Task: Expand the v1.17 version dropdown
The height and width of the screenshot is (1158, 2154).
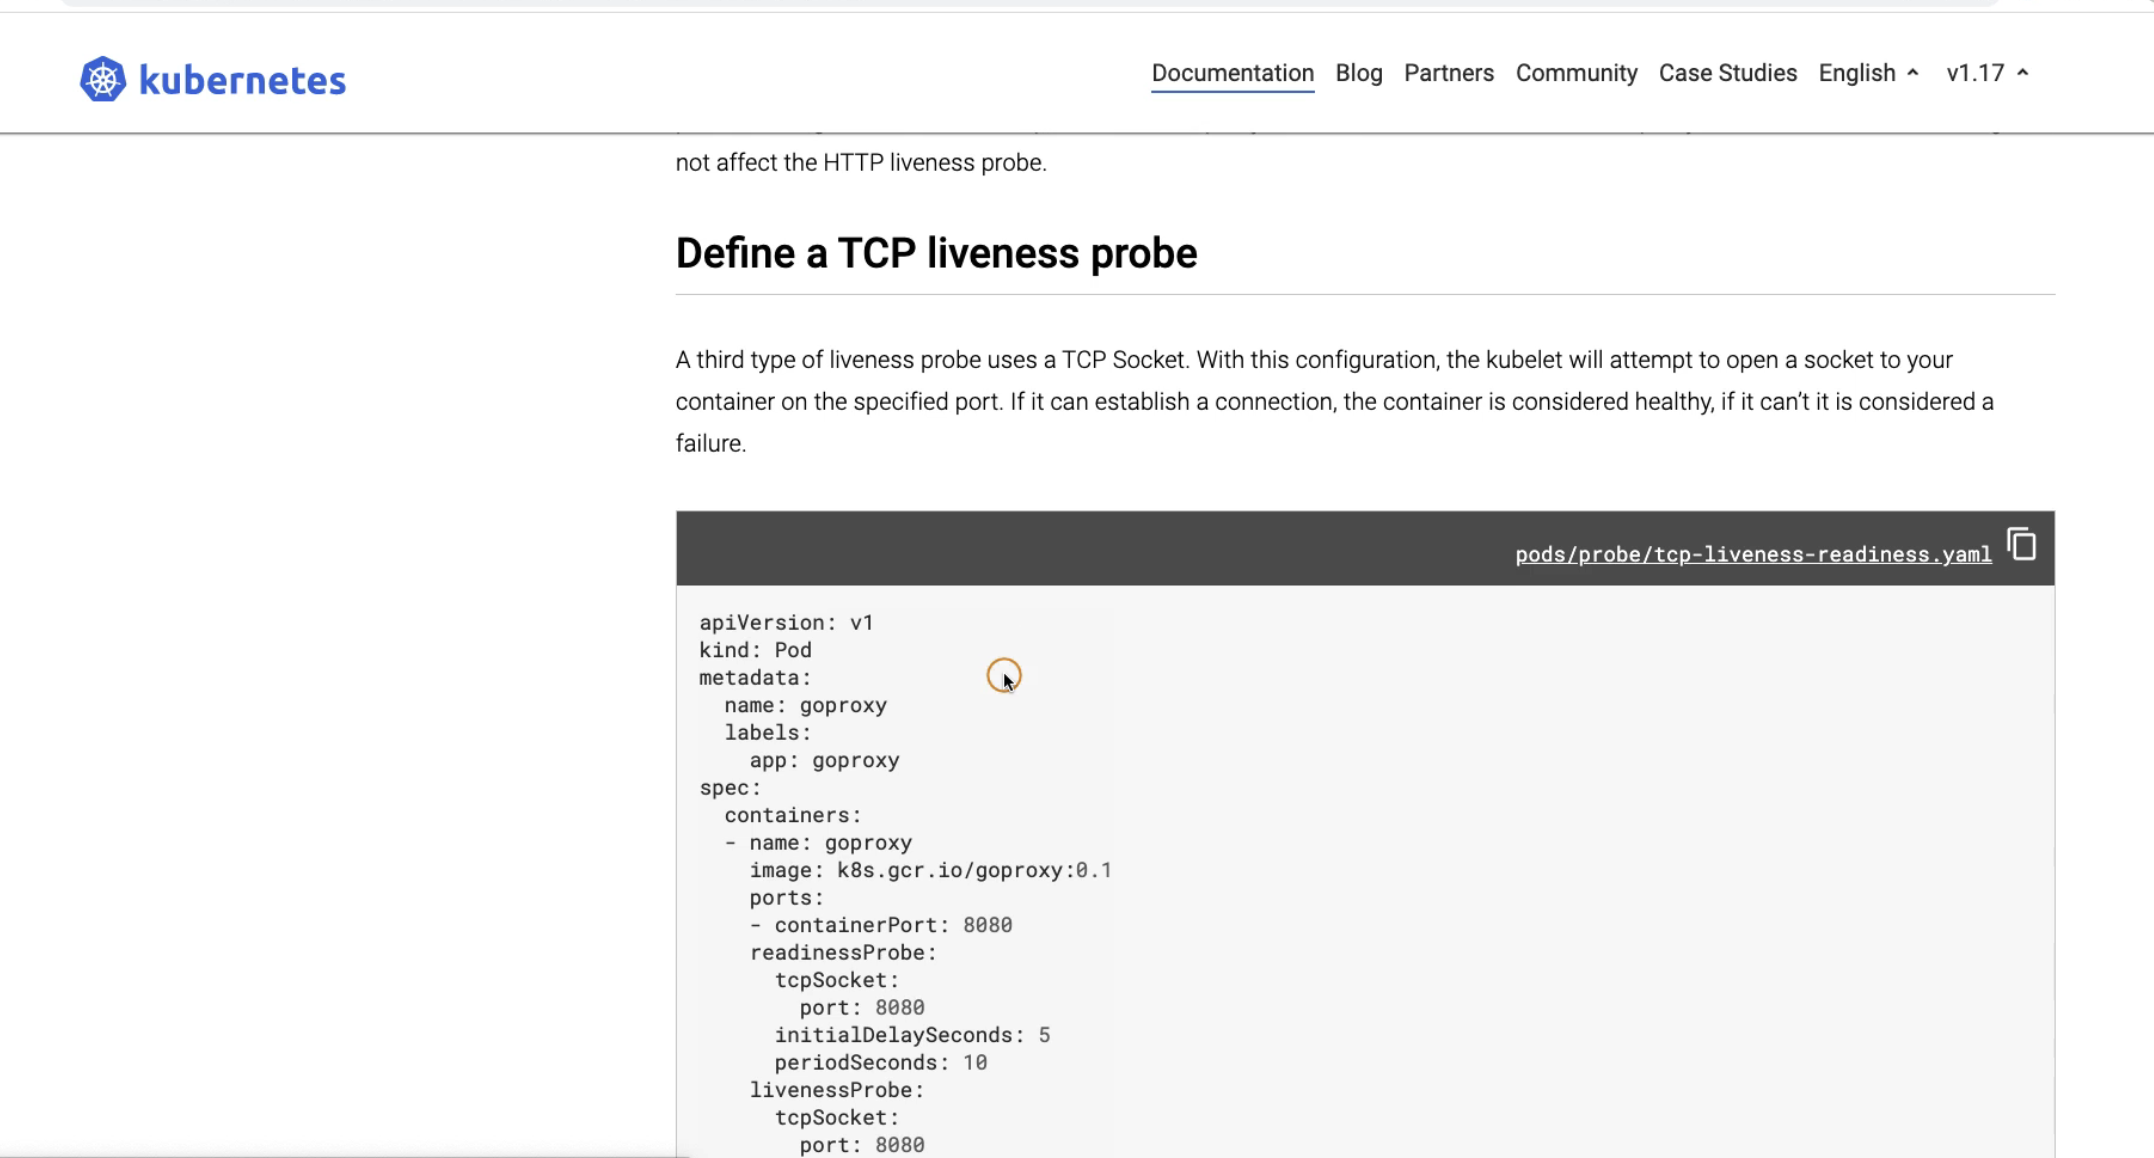Action: coord(1975,73)
